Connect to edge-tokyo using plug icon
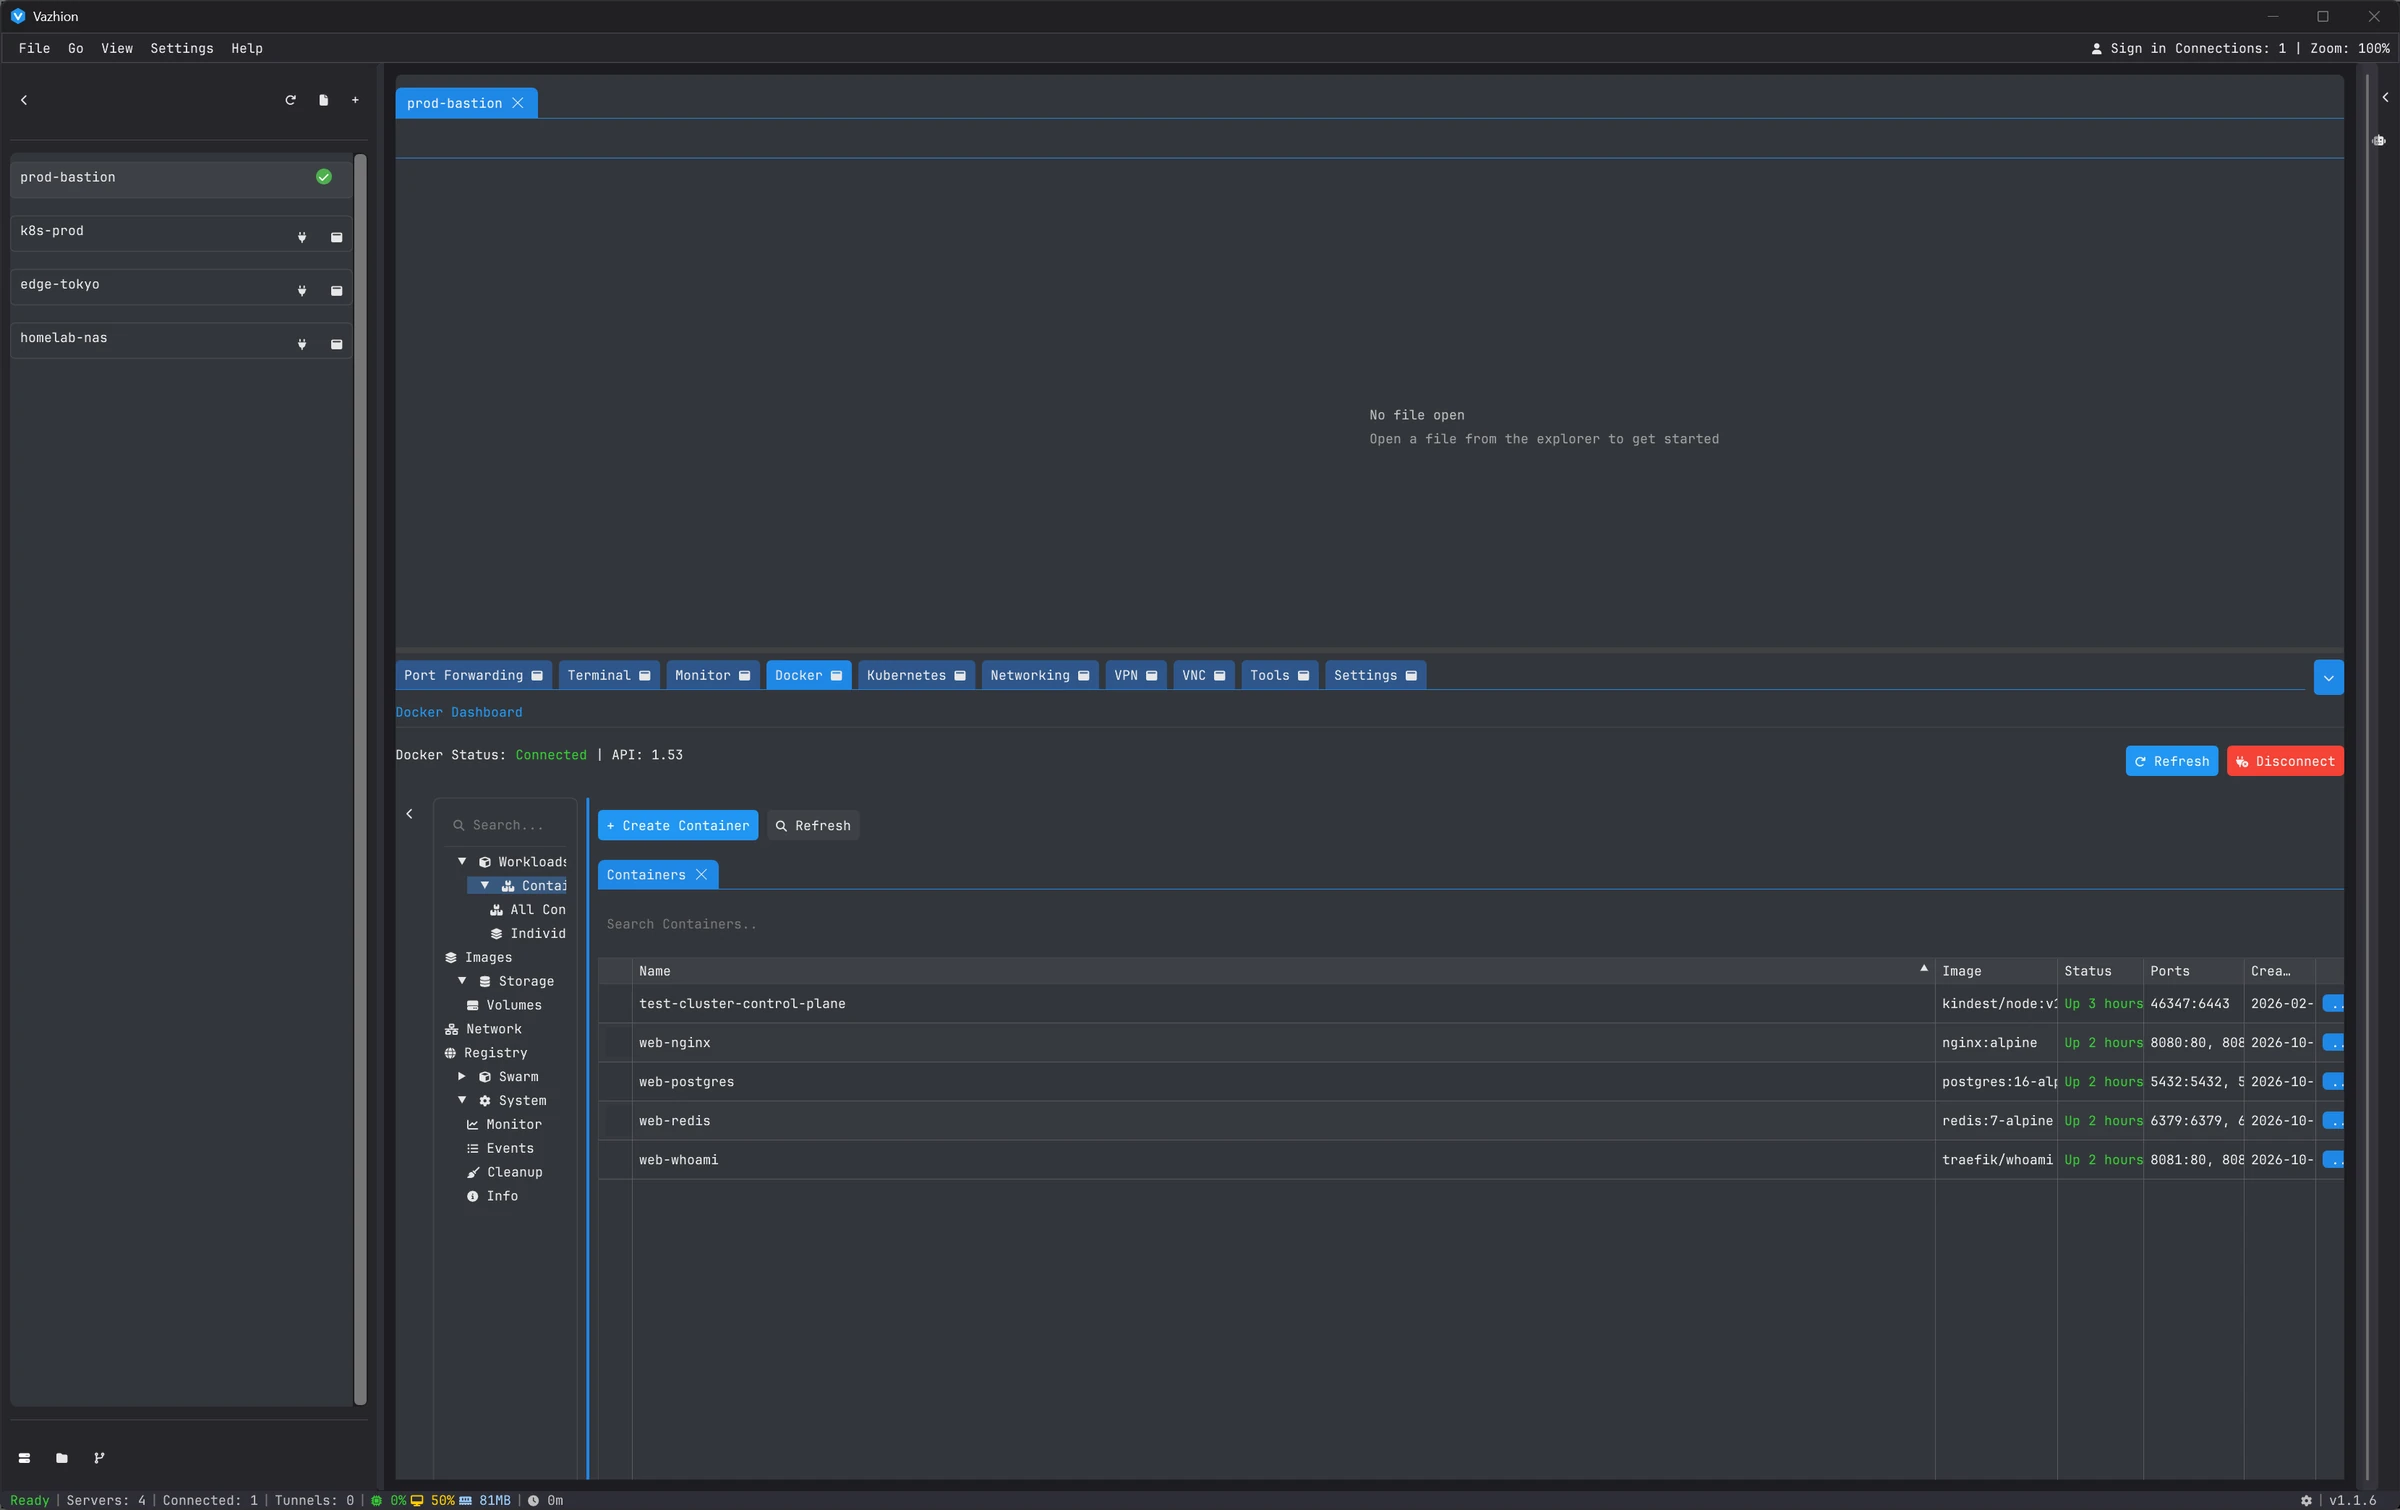The image size is (2400, 1510). pyautogui.click(x=302, y=291)
